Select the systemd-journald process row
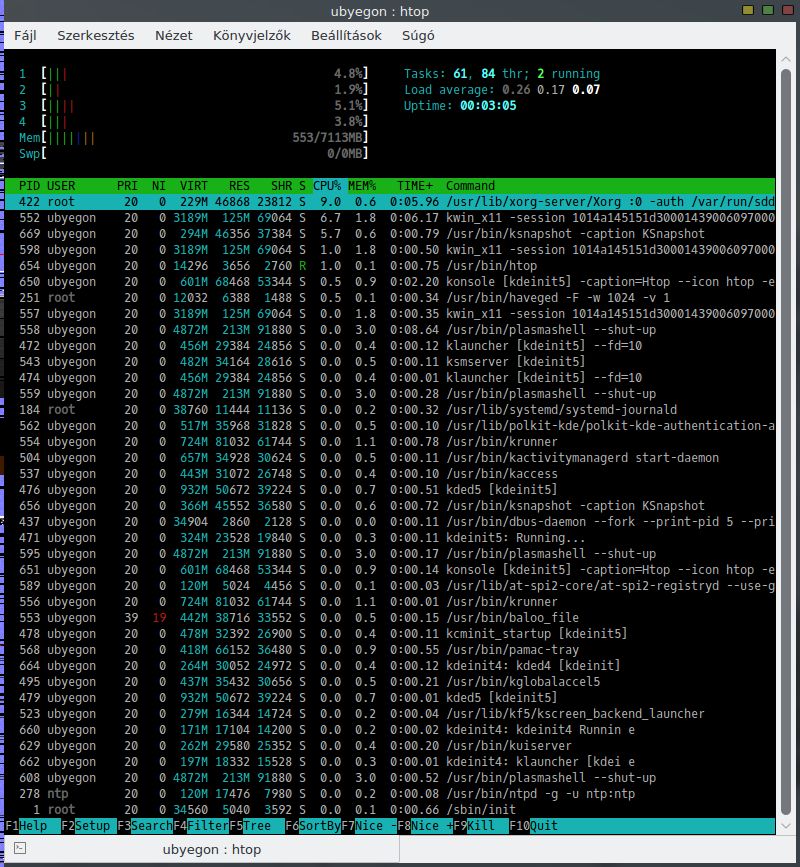The width and height of the screenshot is (800, 867). (390, 410)
